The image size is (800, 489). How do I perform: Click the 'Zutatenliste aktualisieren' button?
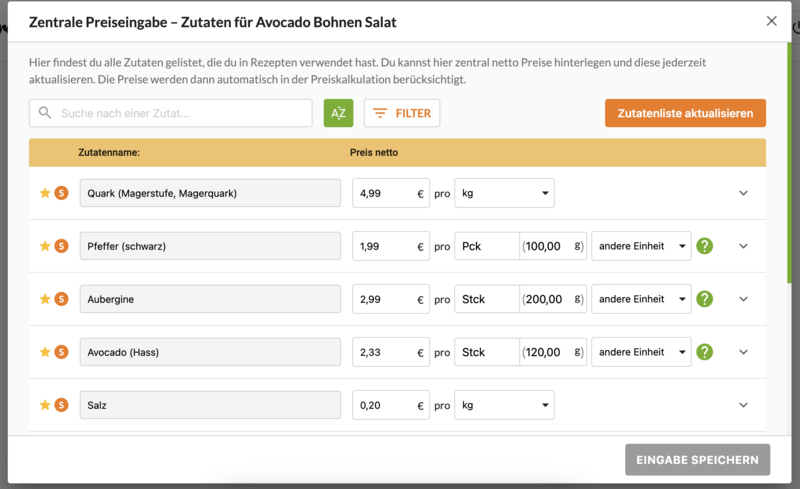tap(685, 113)
